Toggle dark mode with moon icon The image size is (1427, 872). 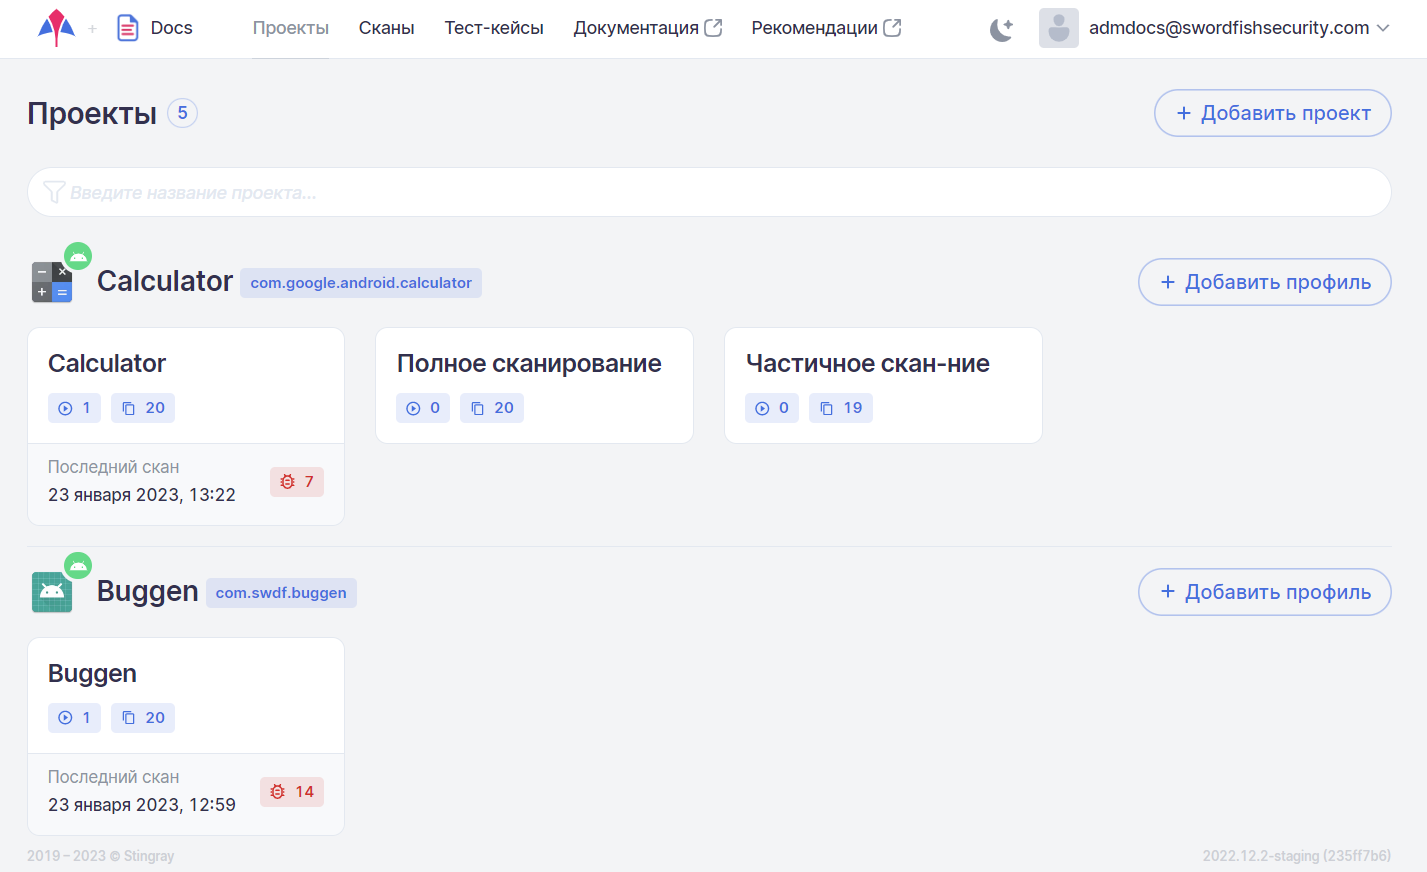[1001, 29]
